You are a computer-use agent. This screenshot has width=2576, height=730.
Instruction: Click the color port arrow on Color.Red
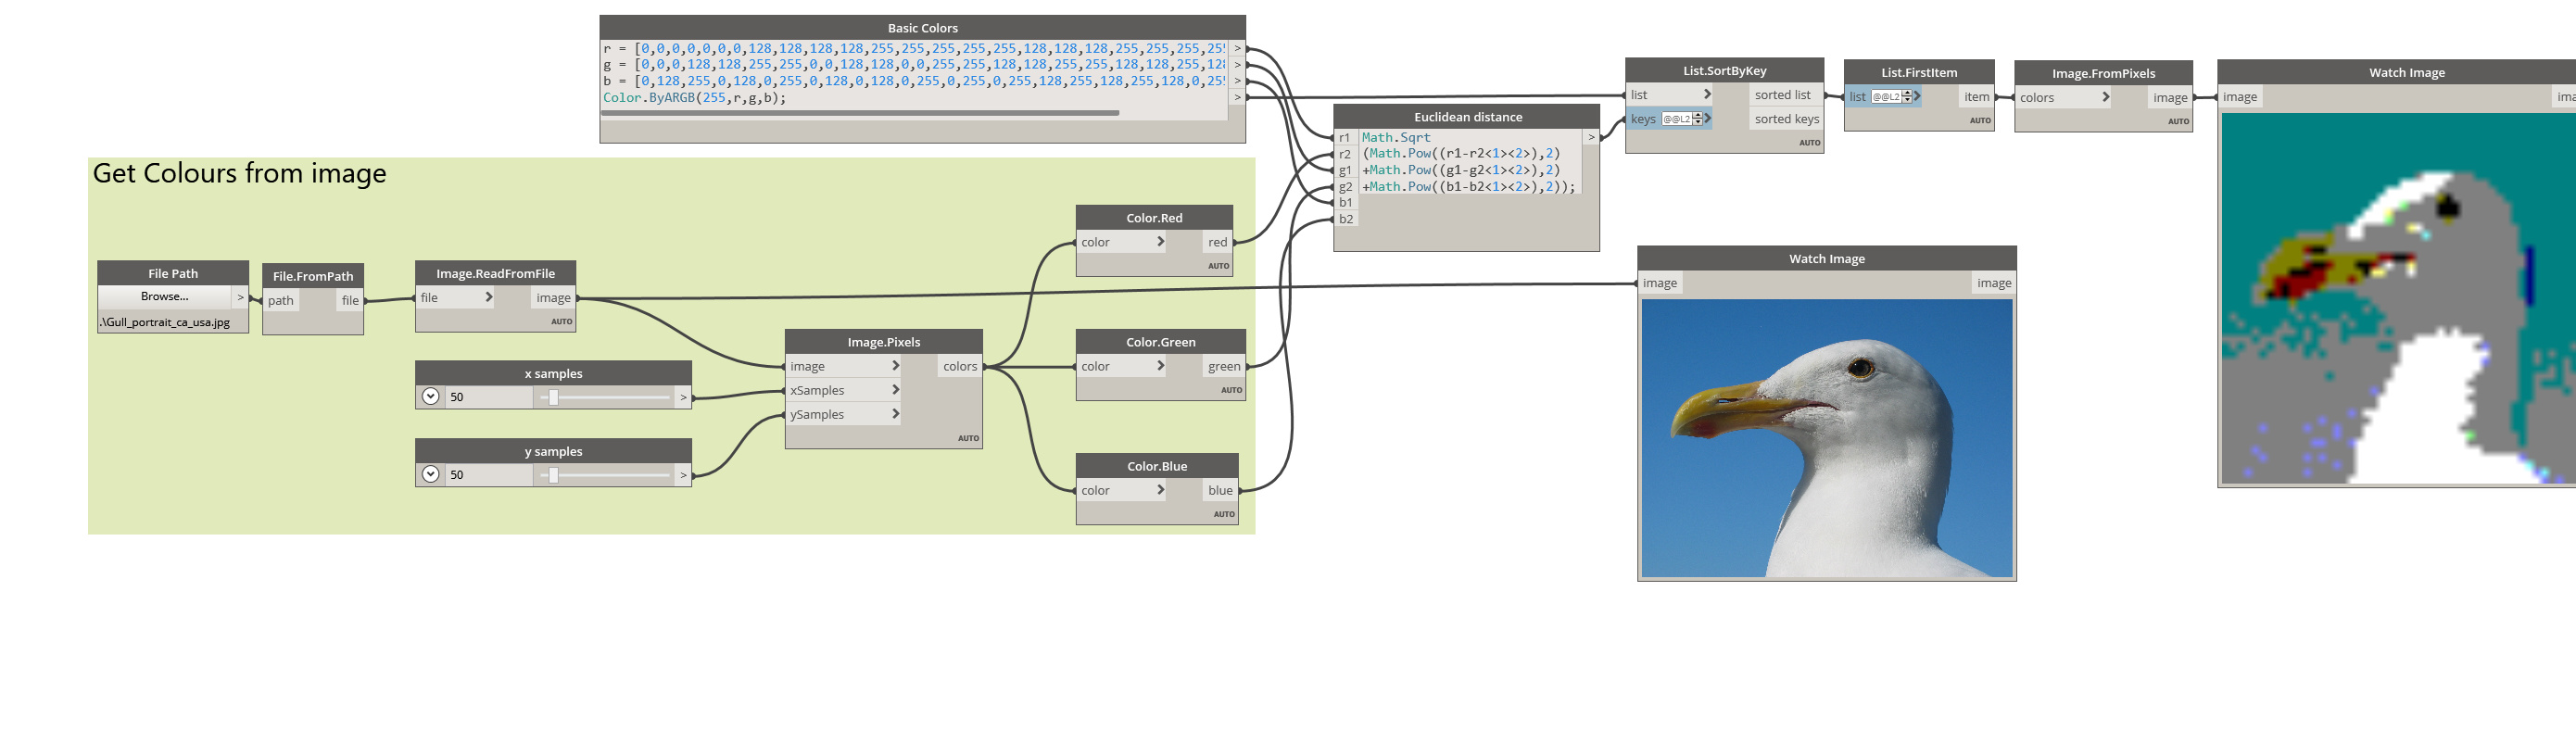coord(1160,242)
